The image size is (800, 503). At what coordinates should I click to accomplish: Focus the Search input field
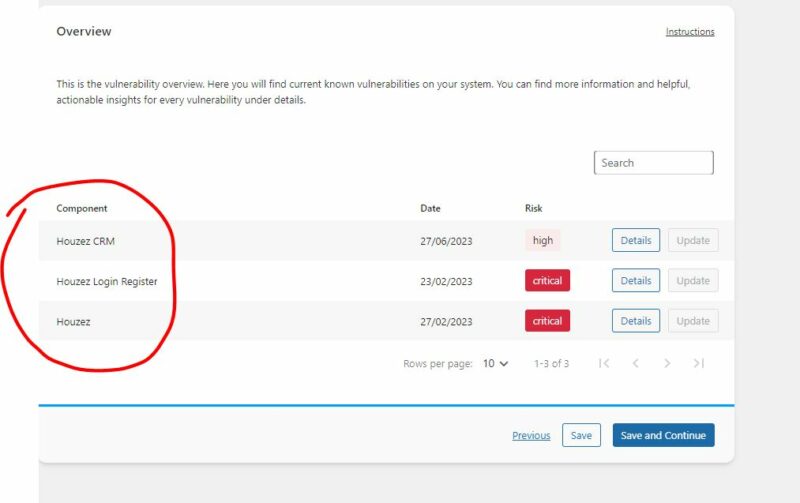(653, 163)
